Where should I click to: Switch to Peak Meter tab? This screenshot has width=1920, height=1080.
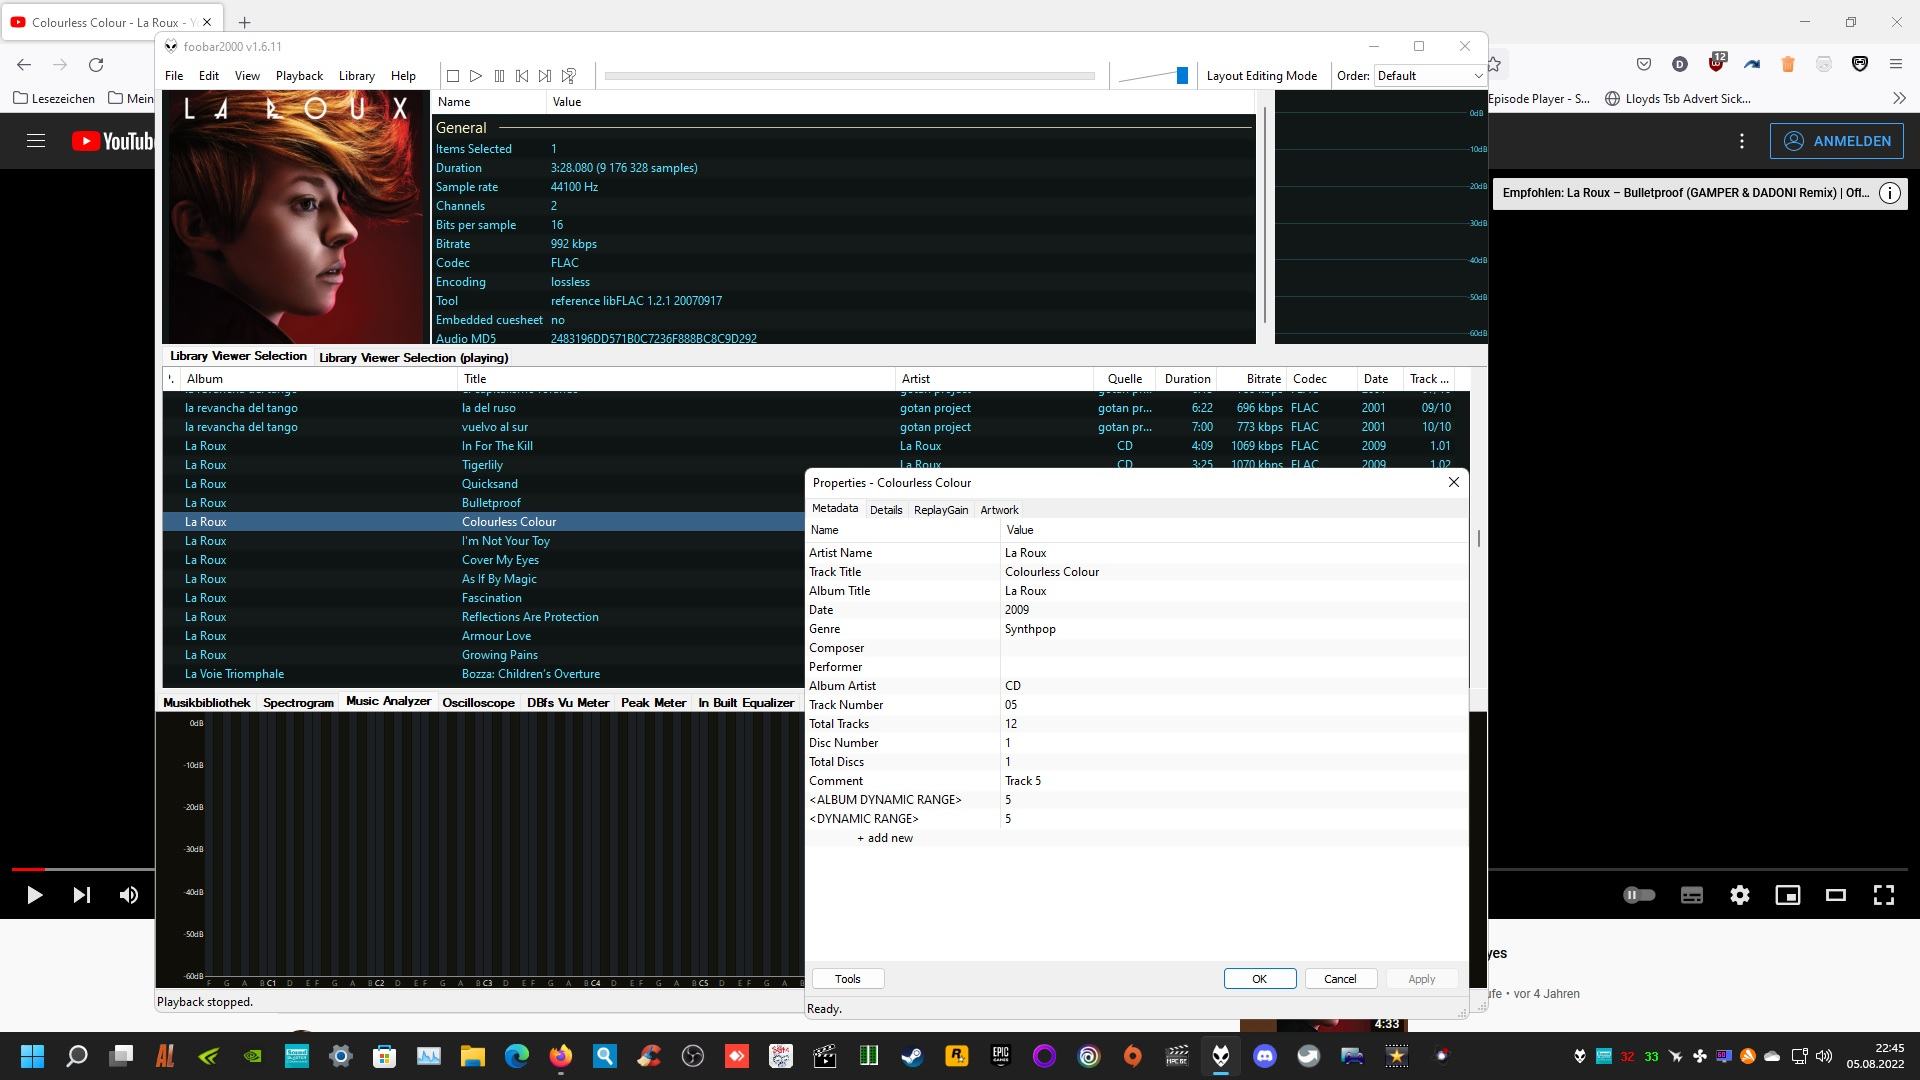pos(653,702)
